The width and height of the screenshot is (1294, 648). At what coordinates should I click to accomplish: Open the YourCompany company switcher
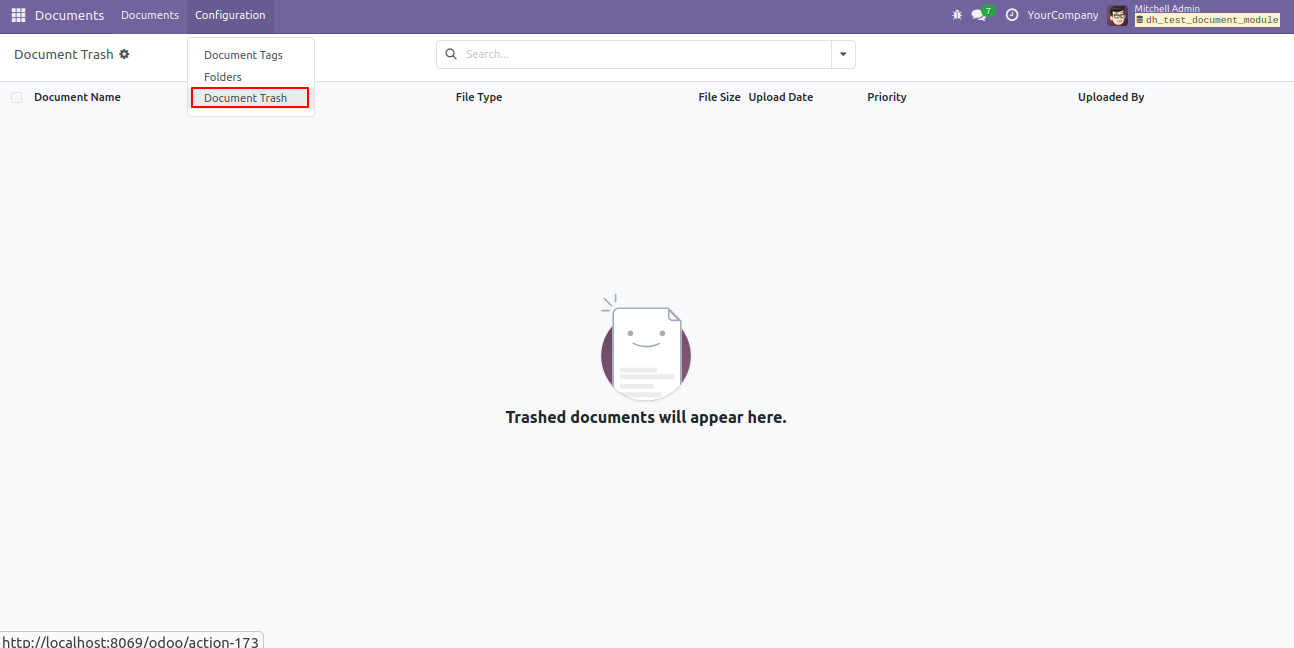tap(1062, 15)
